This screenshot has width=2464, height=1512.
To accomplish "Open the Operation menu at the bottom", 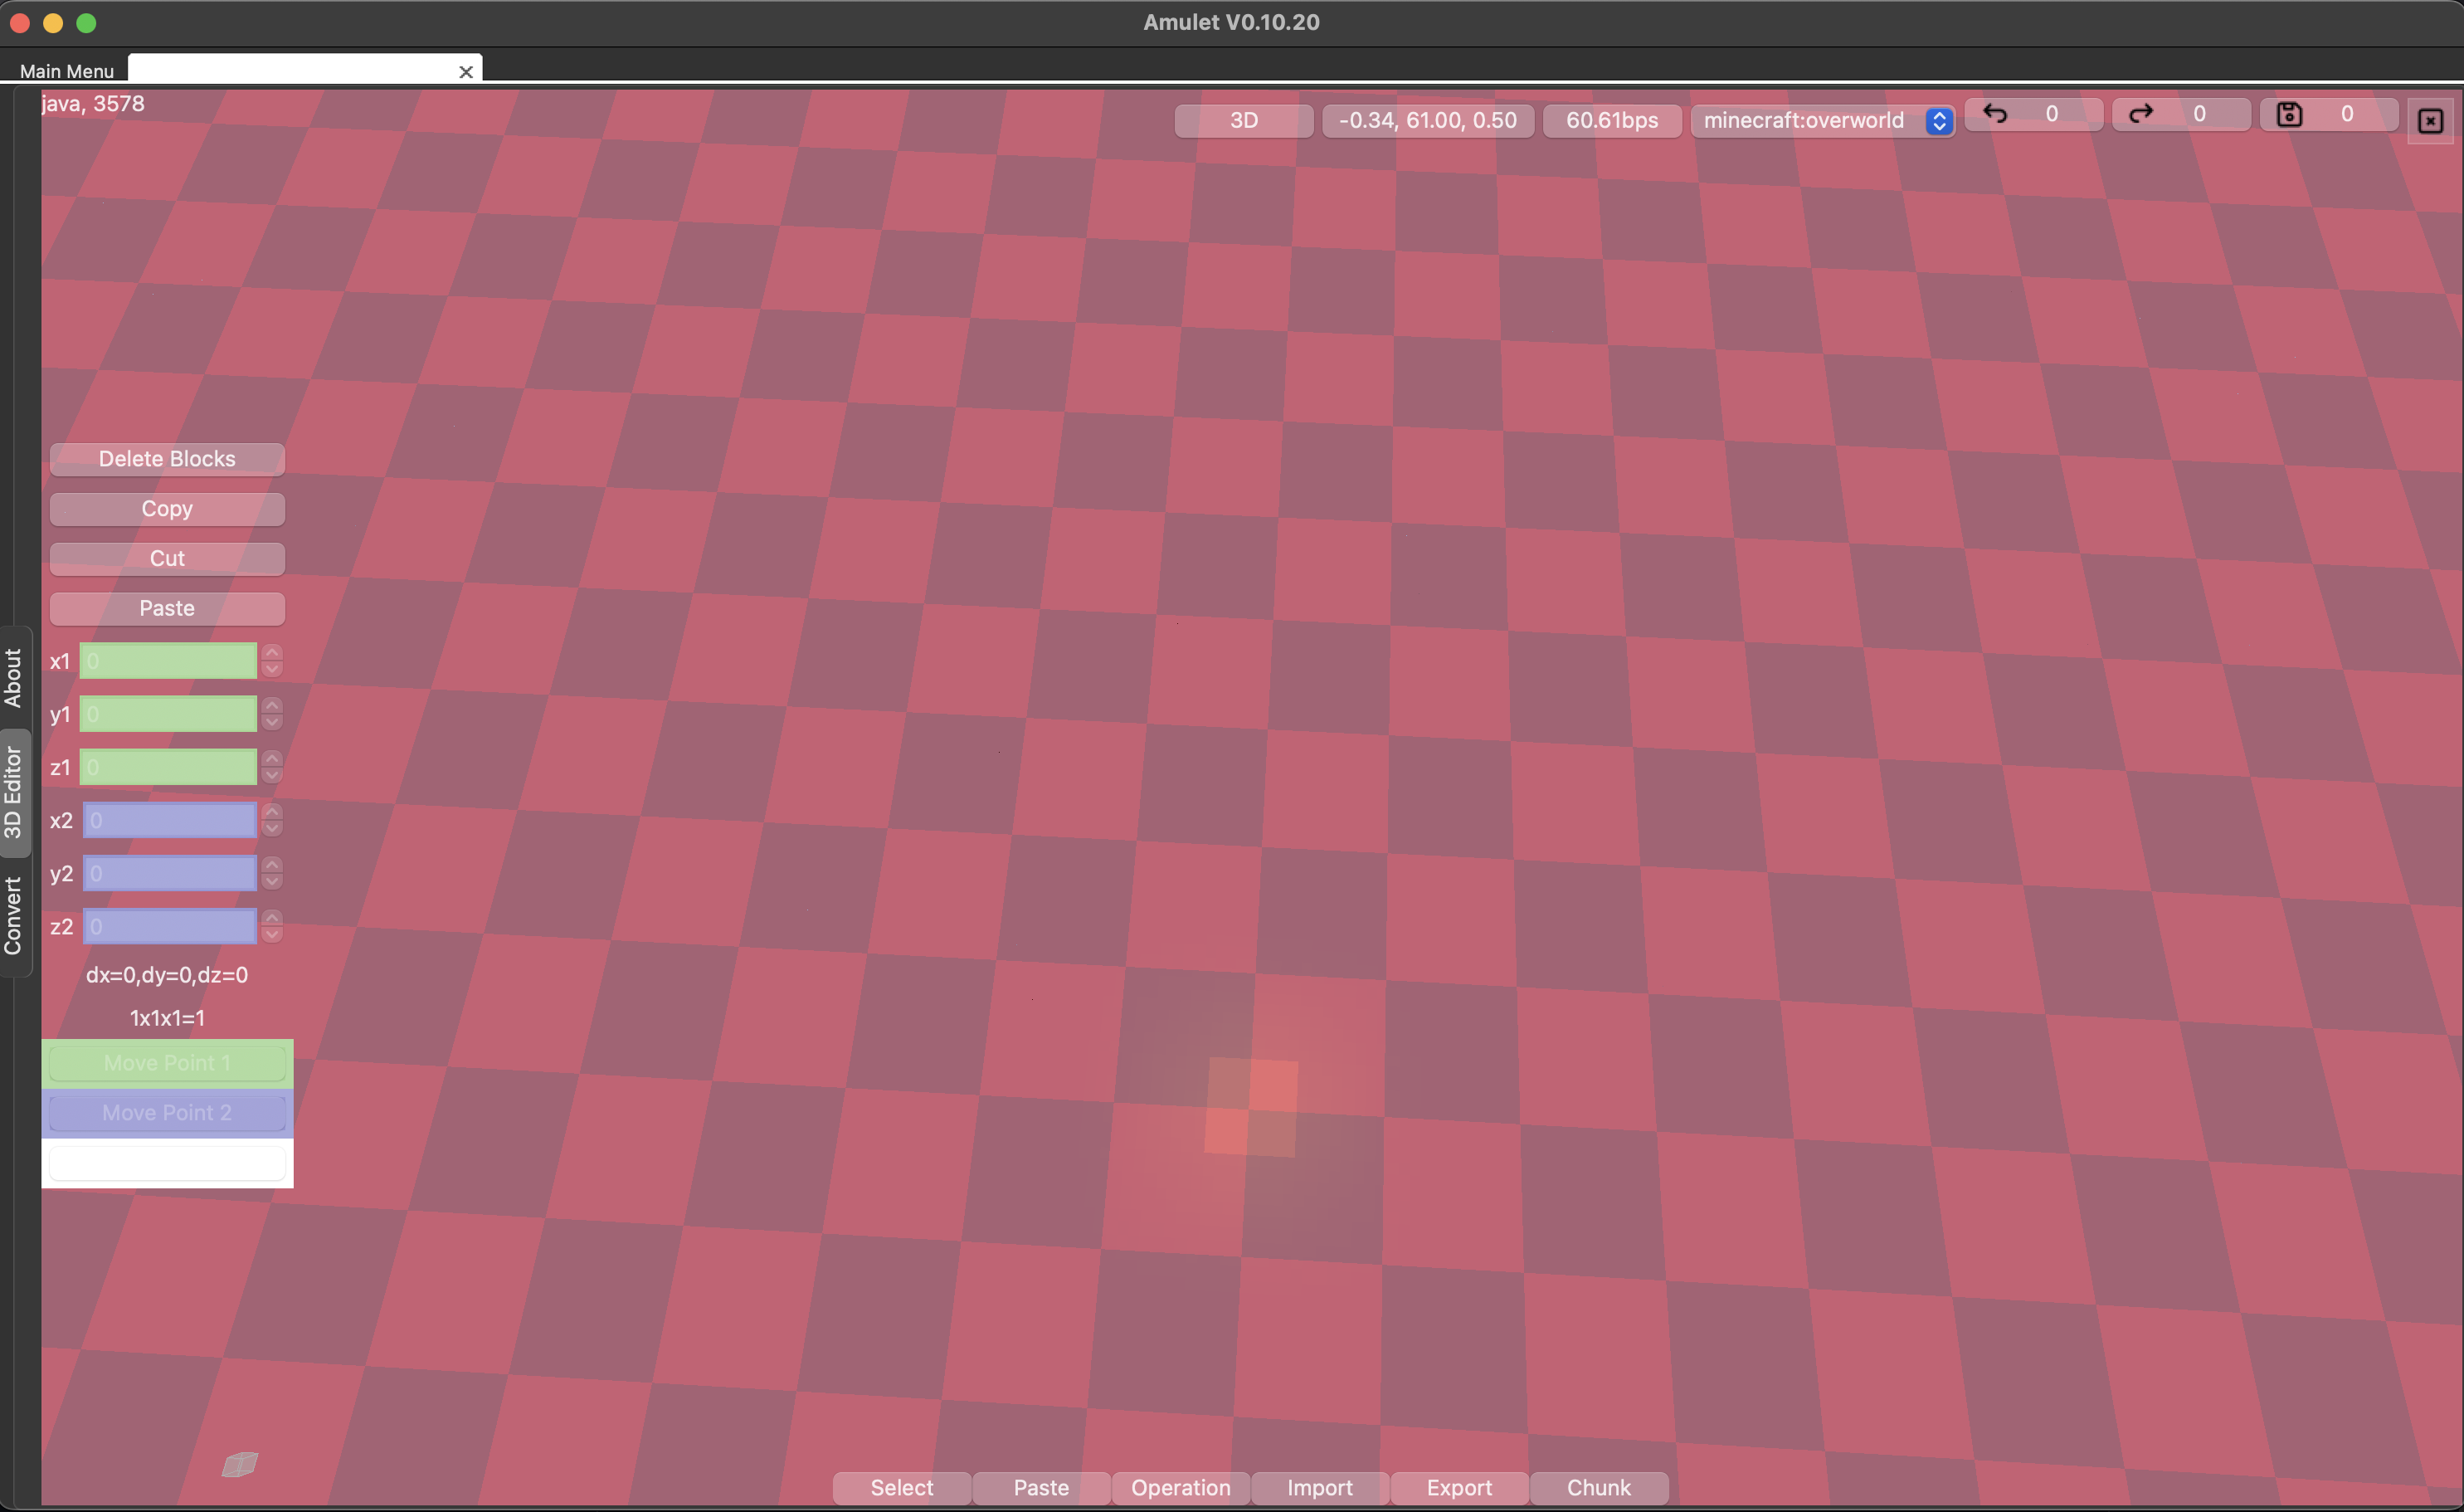I will tap(1180, 1487).
